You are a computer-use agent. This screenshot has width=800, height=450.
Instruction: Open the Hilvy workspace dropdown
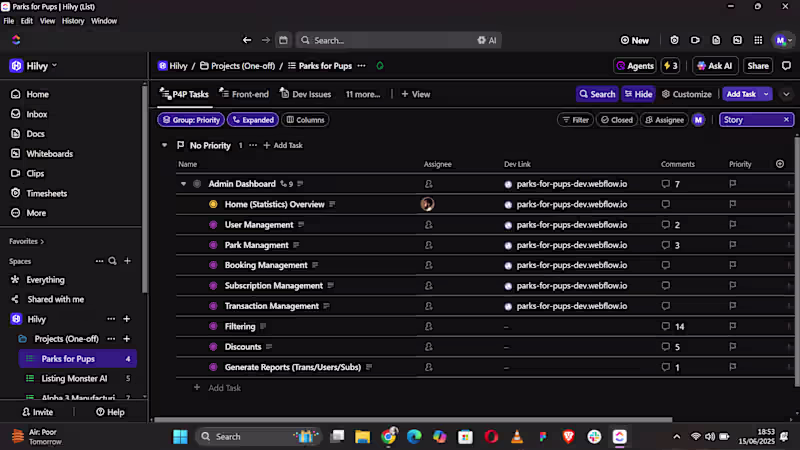pyautogui.click(x=34, y=66)
